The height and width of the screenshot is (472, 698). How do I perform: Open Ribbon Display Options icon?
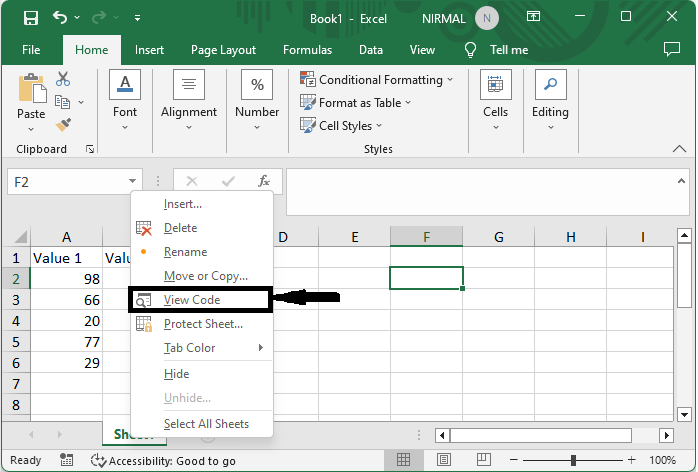tap(533, 16)
